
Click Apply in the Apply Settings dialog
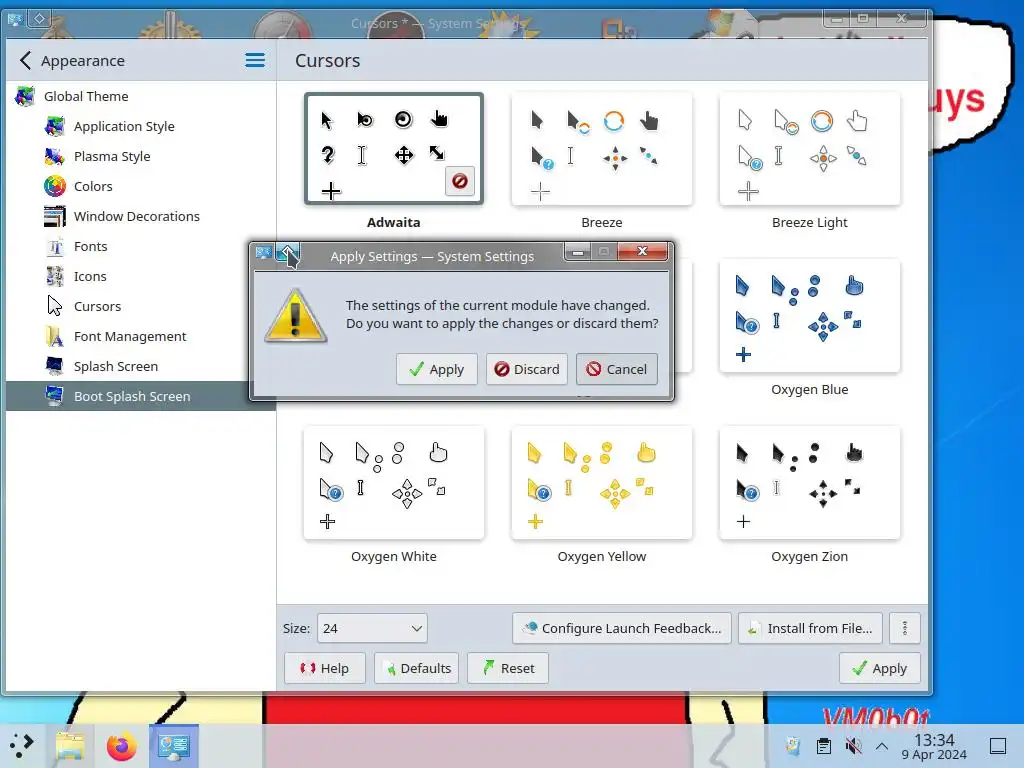pyautogui.click(x=436, y=369)
